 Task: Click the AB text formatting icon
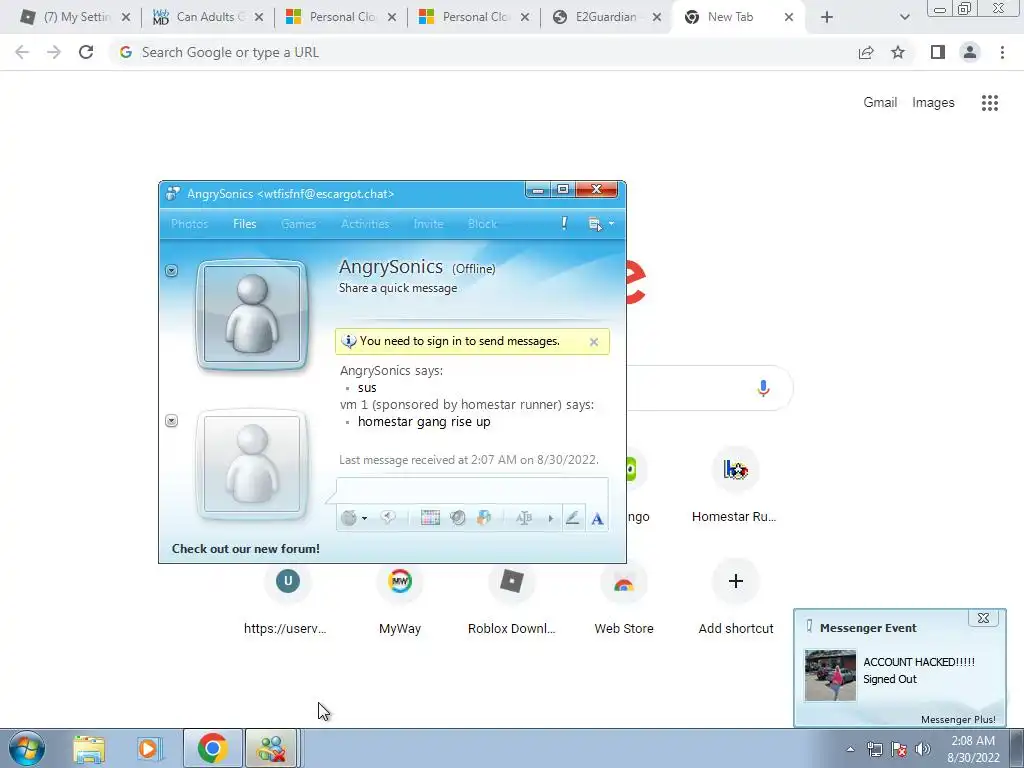(524, 518)
